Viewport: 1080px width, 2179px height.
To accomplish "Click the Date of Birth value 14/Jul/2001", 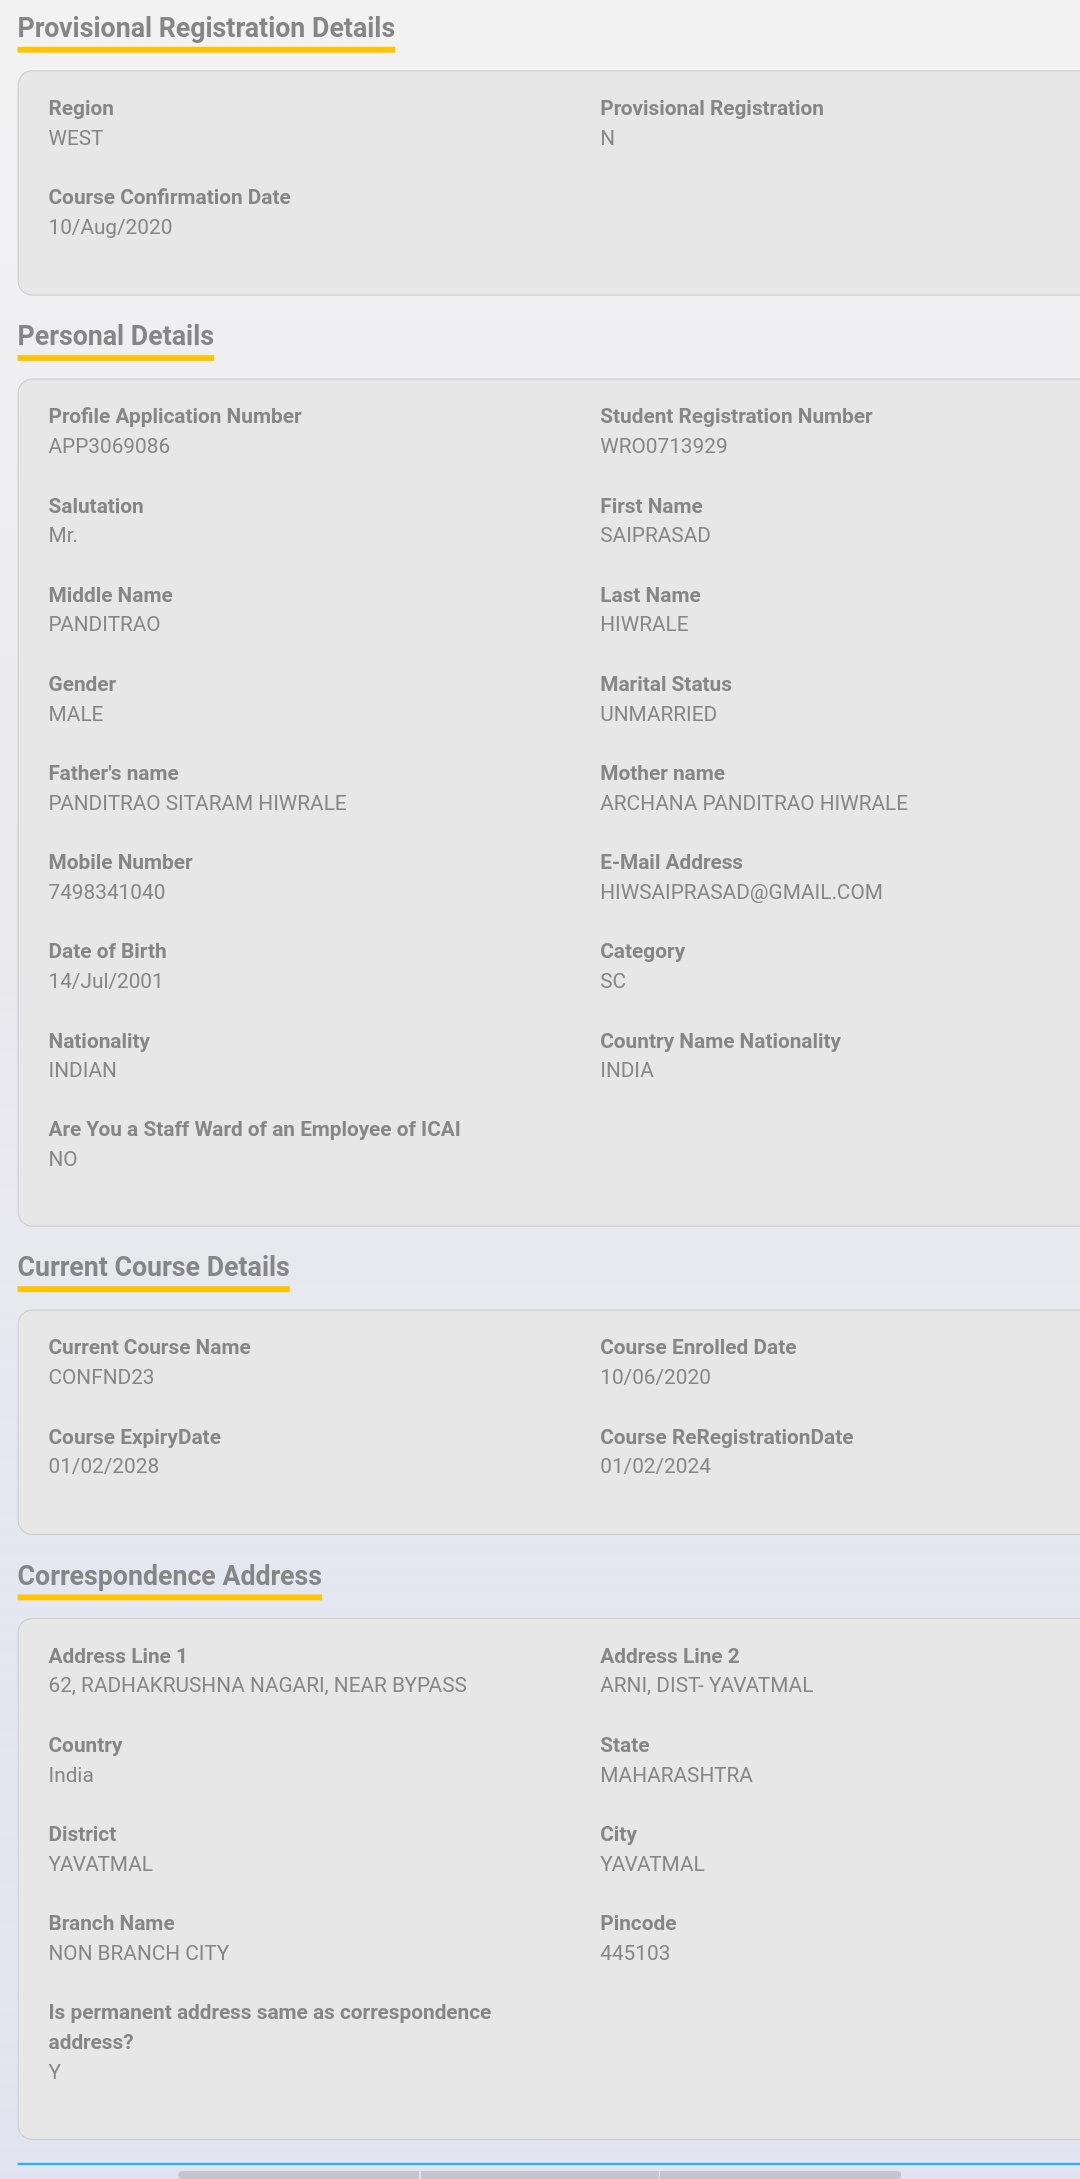I will point(105,981).
